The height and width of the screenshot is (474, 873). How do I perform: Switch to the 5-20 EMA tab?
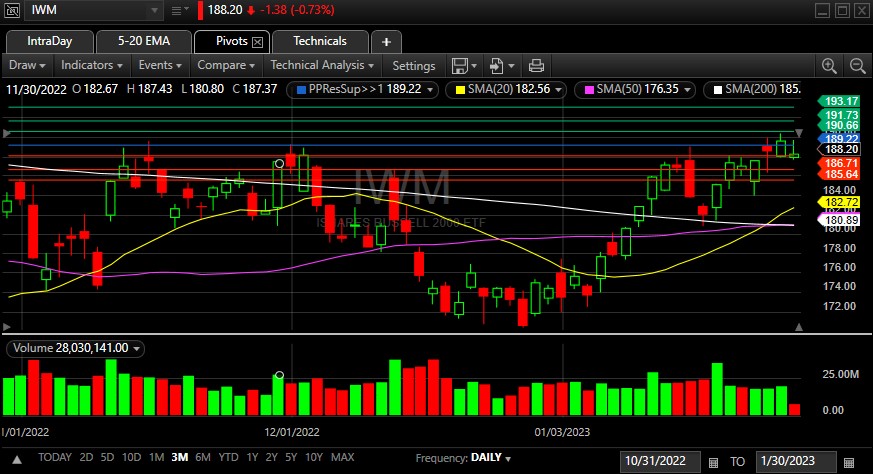pyautogui.click(x=143, y=41)
